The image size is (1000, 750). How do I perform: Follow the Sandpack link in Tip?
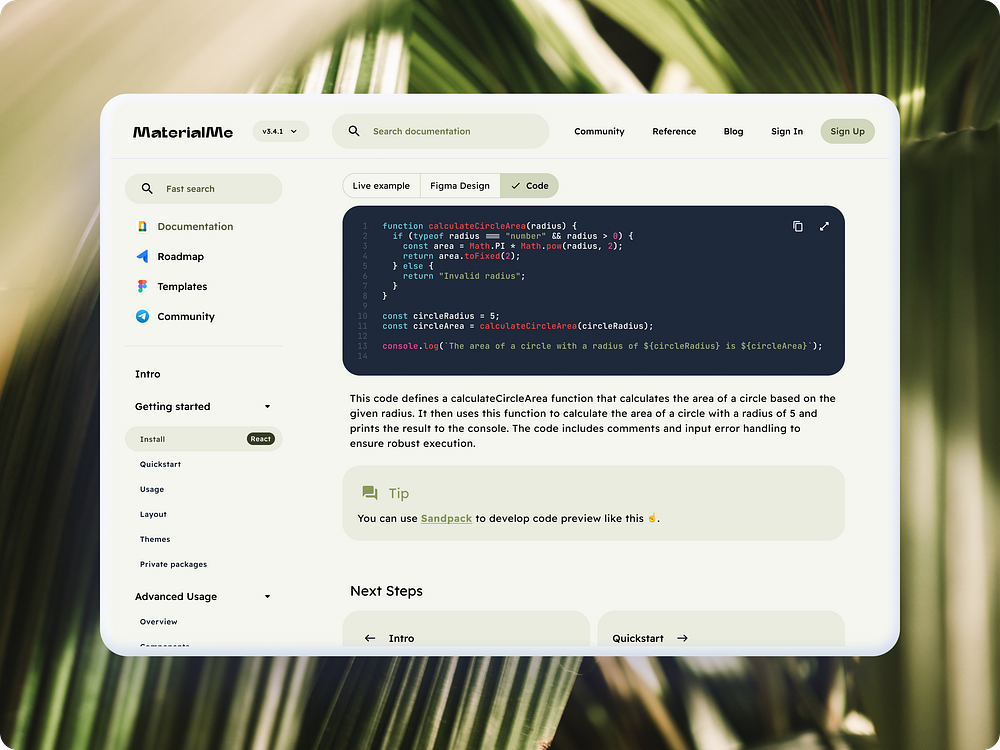[446, 518]
